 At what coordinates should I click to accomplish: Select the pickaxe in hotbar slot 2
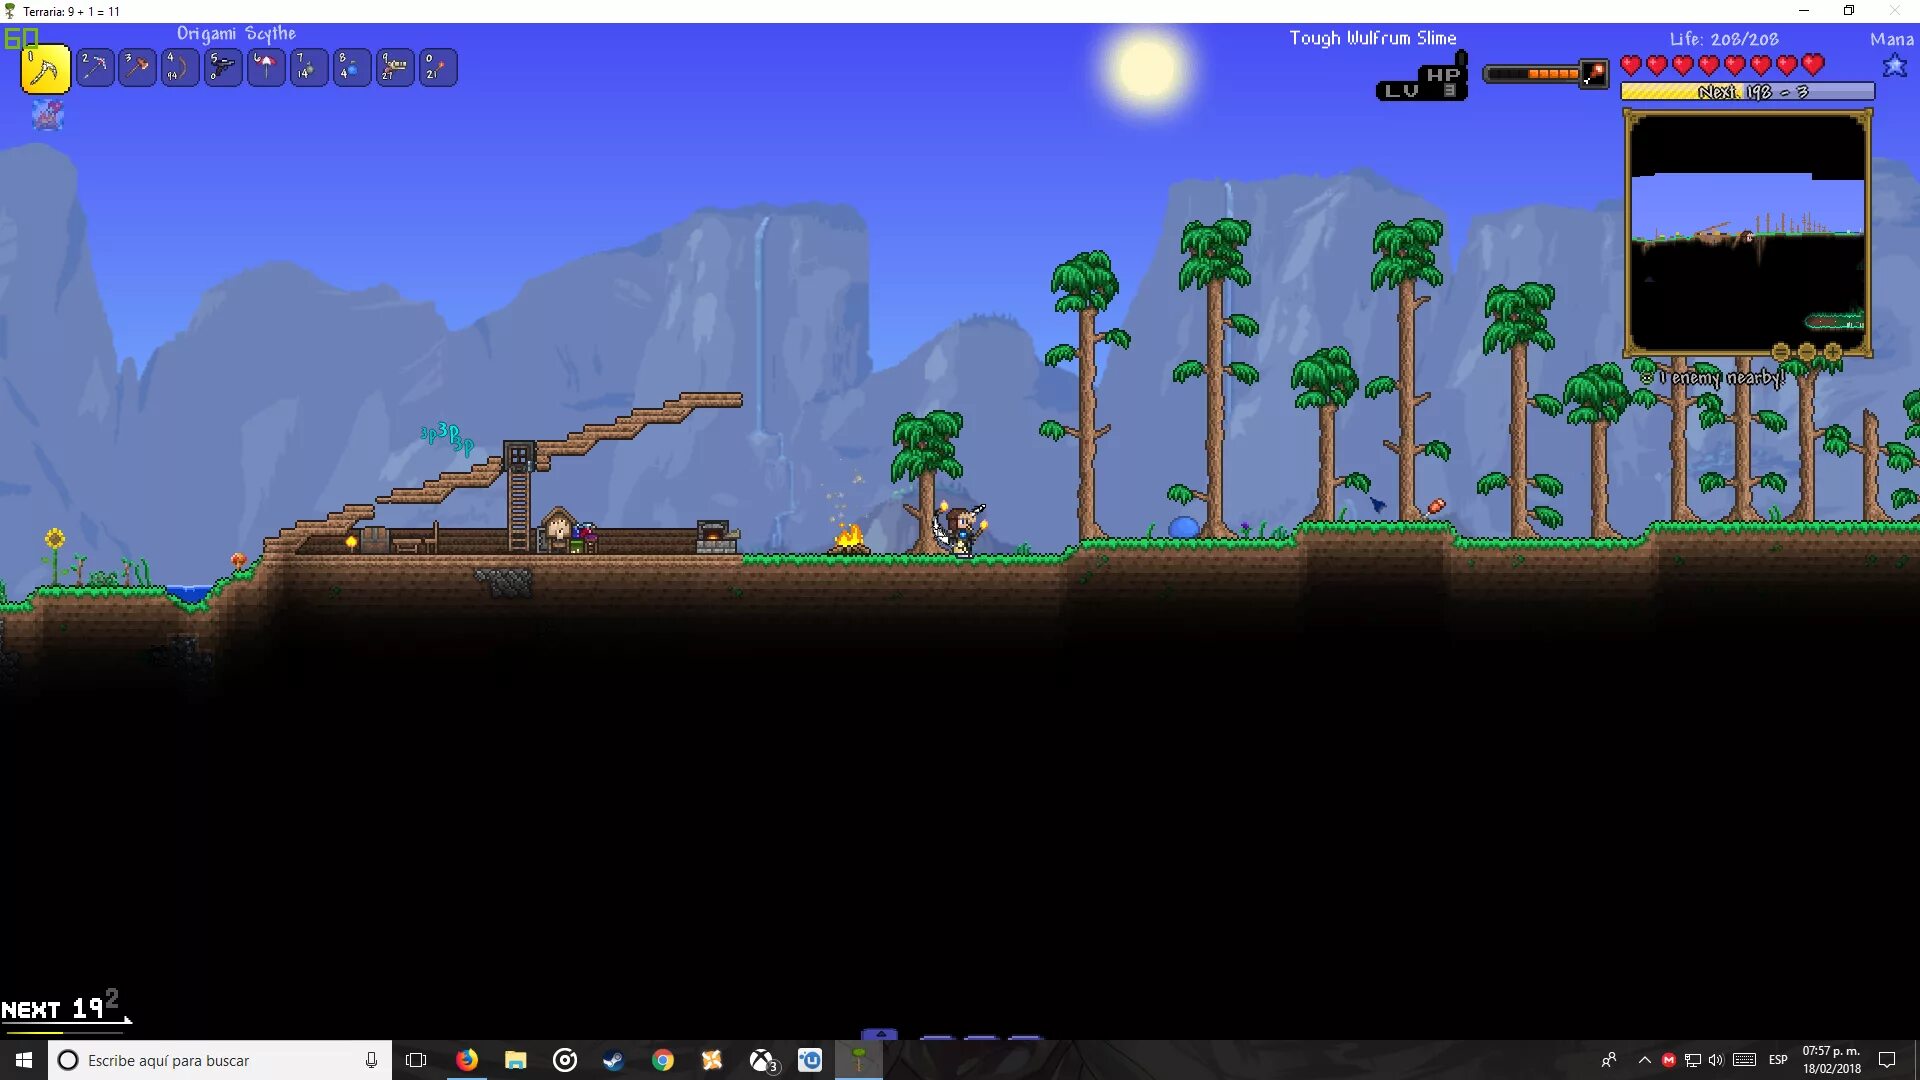[x=95, y=68]
